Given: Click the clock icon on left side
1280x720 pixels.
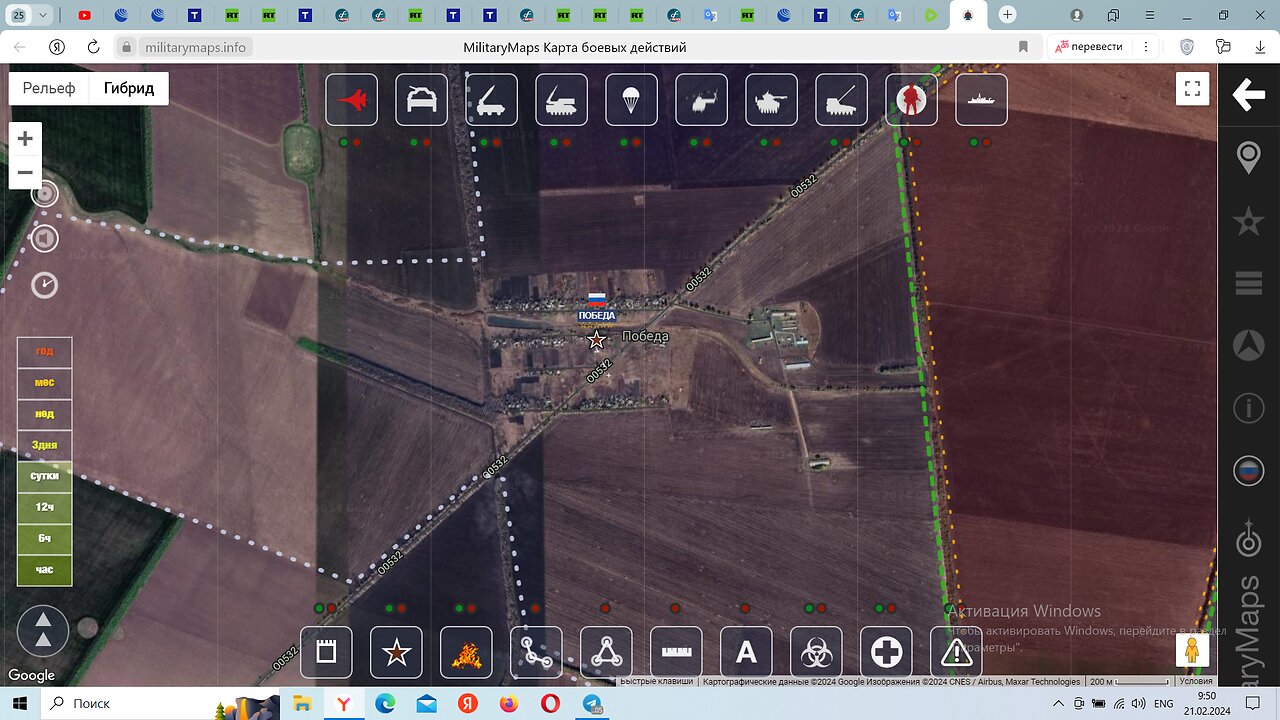Looking at the screenshot, I should click(x=45, y=285).
